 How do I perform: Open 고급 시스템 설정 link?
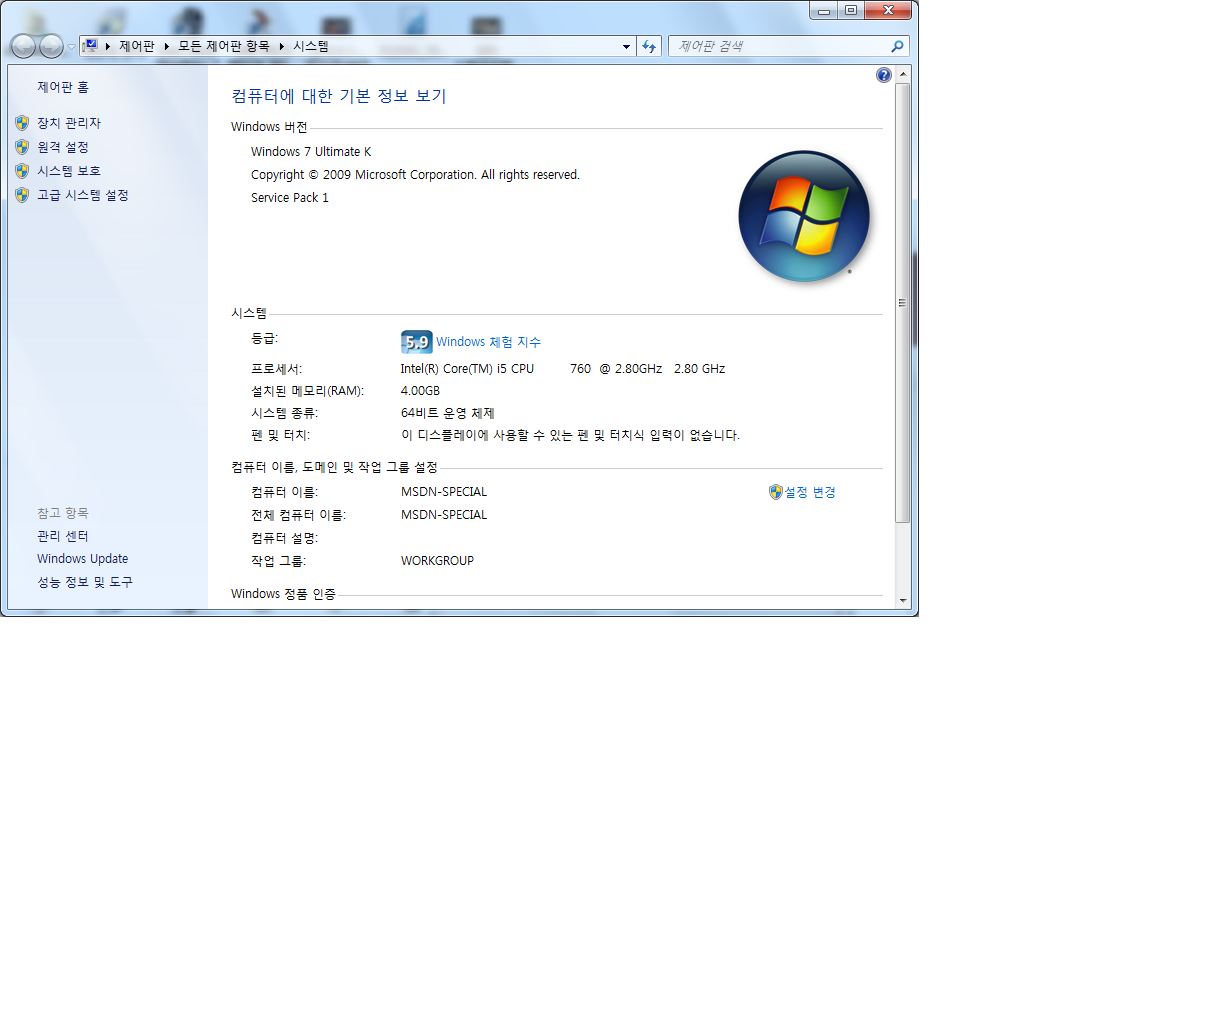coord(83,195)
